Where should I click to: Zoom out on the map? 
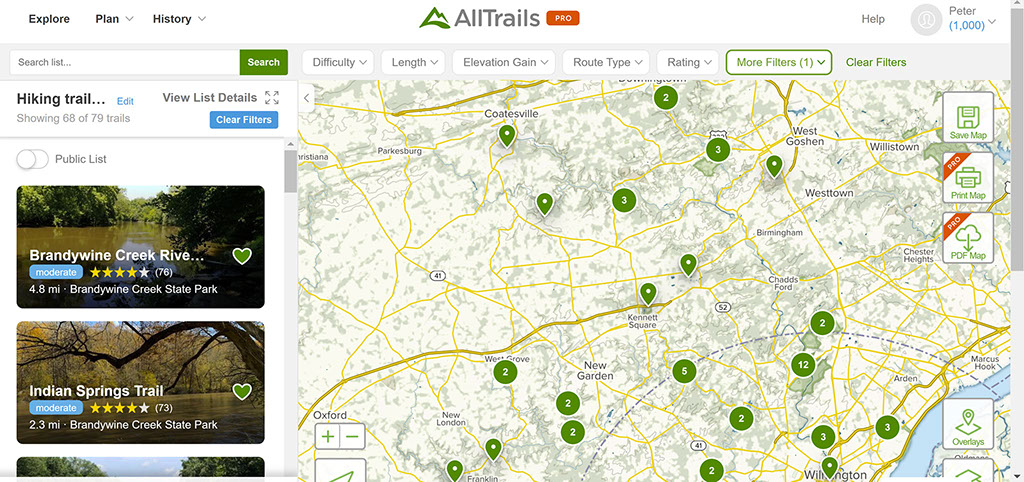353,436
